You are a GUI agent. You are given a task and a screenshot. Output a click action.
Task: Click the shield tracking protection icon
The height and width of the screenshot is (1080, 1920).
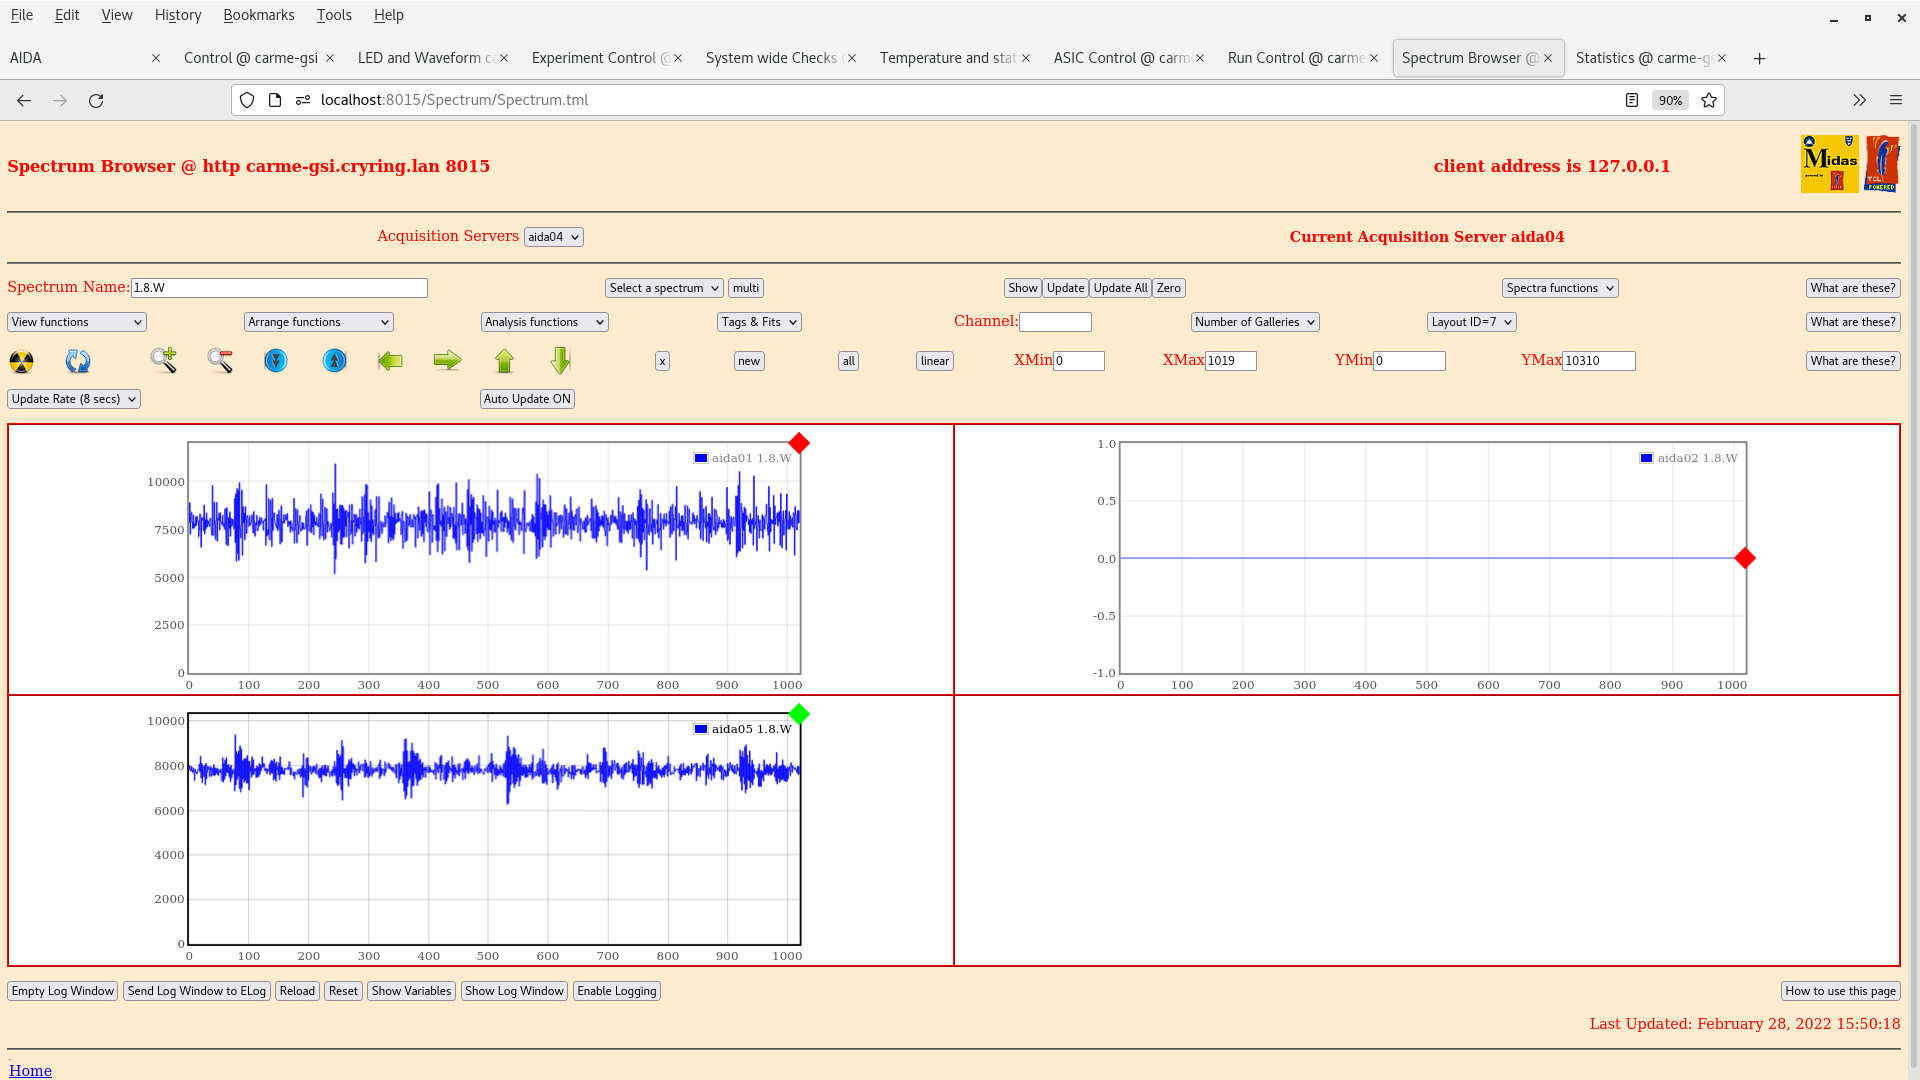247,100
